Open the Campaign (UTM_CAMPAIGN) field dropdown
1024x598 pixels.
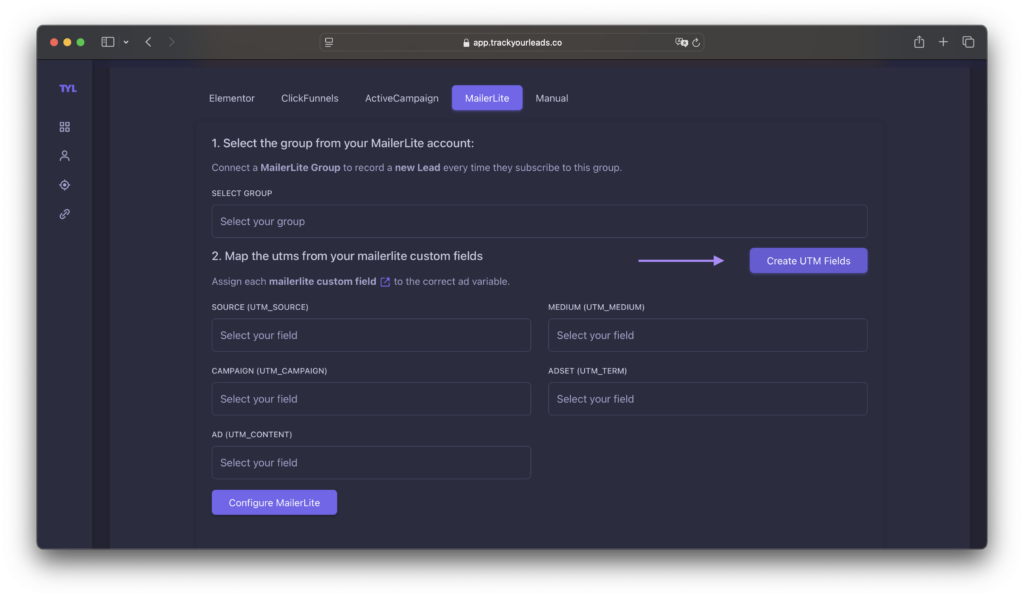(371, 399)
